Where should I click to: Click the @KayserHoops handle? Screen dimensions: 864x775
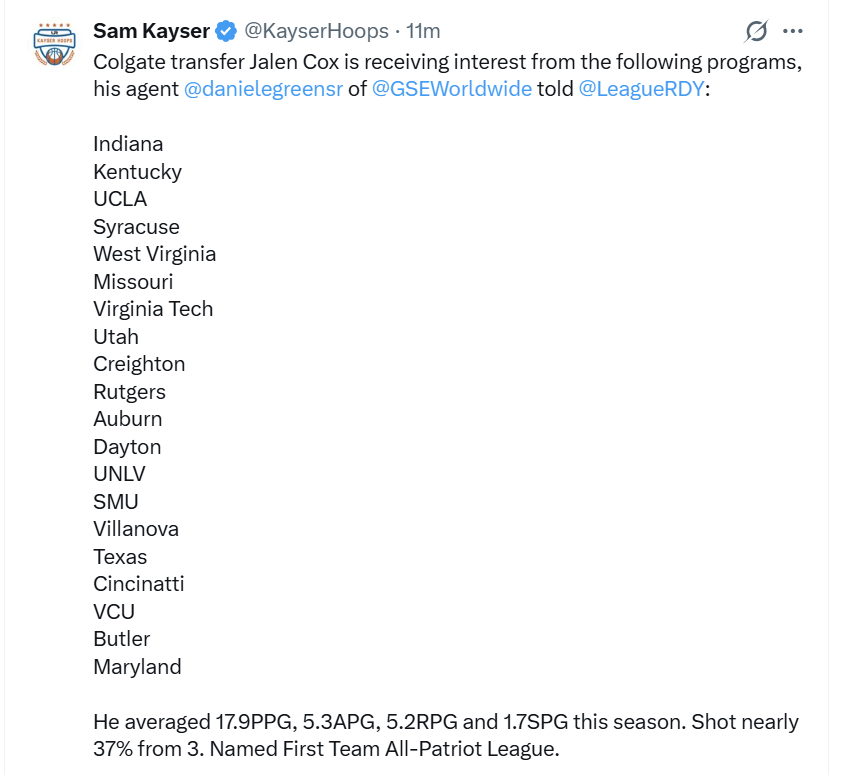pos(316,31)
